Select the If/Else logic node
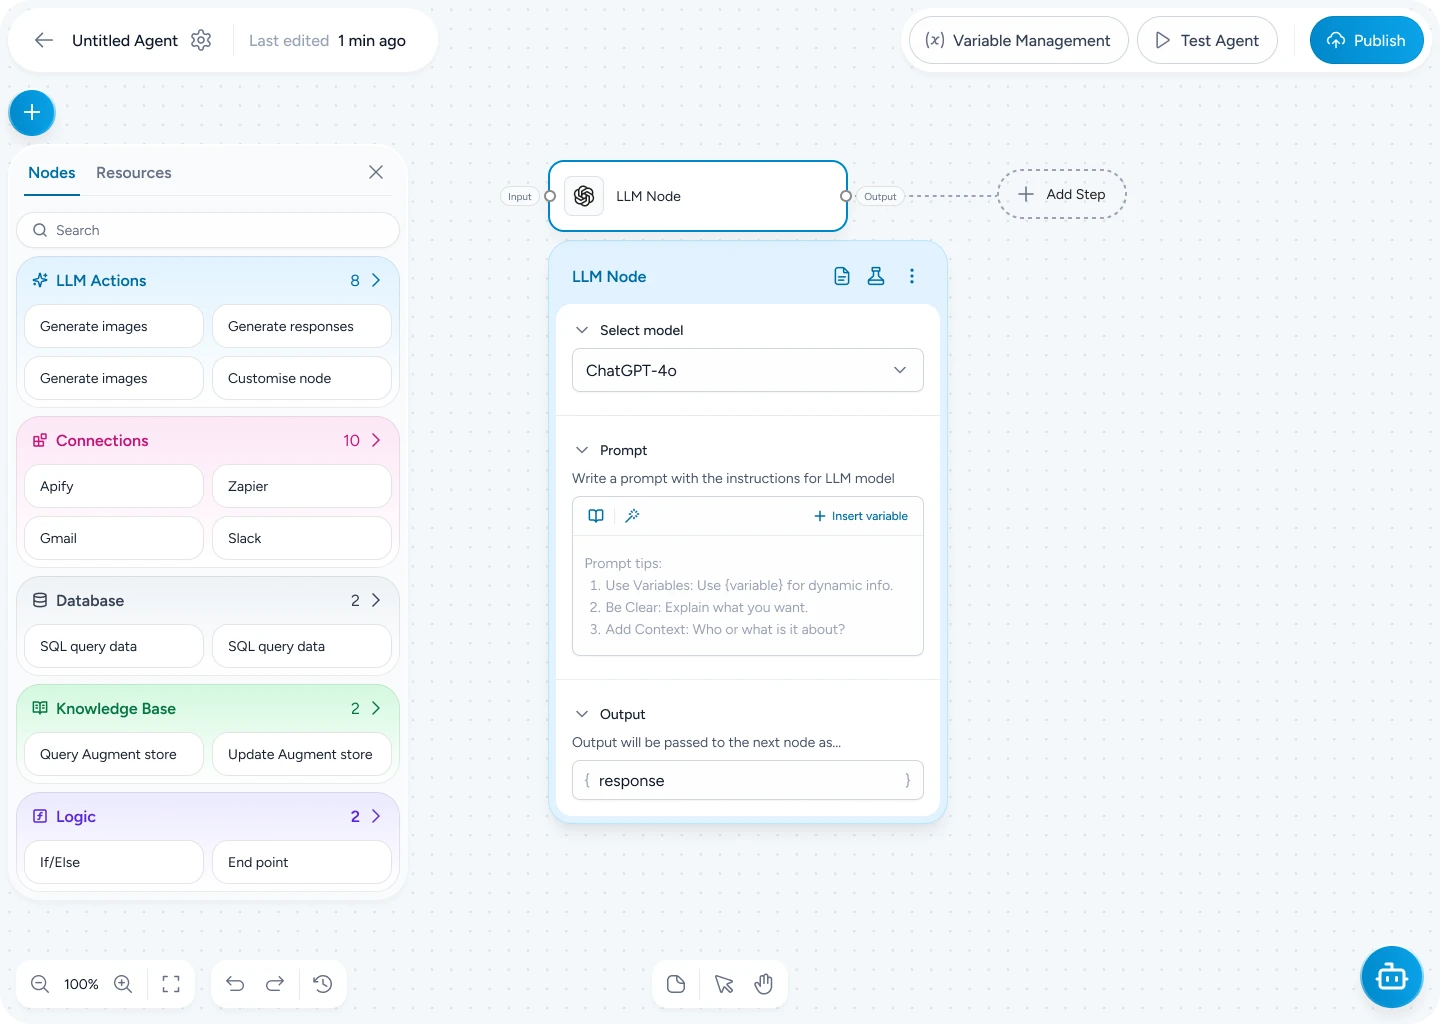Image resolution: width=1440 pixels, height=1024 pixels. coord(114,862)
